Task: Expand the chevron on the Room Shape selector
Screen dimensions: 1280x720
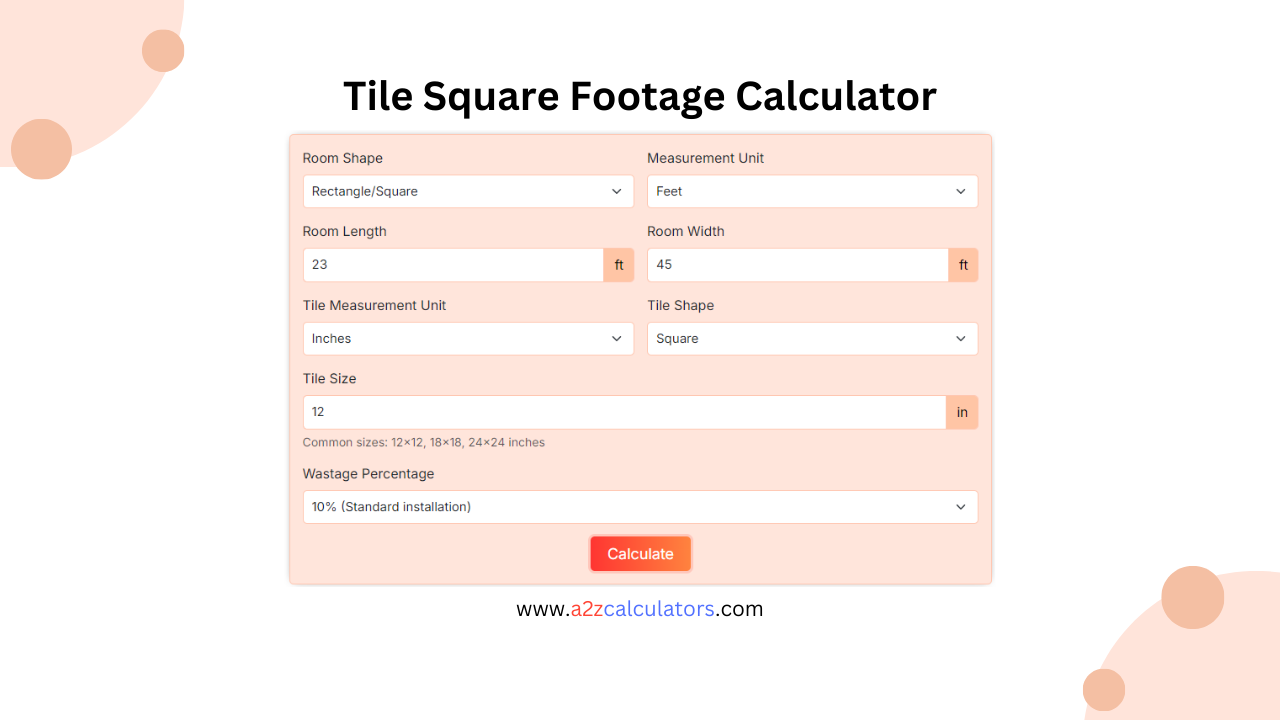Action: click(x=617, y=191)
